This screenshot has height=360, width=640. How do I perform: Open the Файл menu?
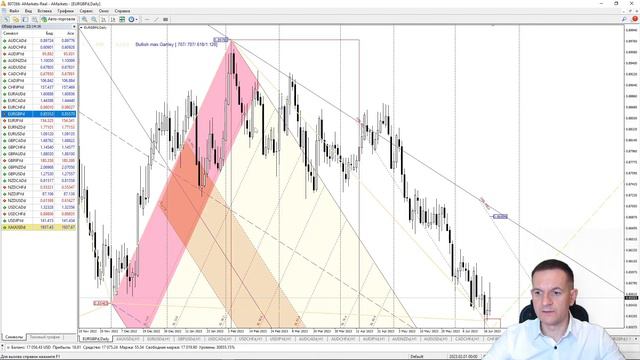coord(14,11)
